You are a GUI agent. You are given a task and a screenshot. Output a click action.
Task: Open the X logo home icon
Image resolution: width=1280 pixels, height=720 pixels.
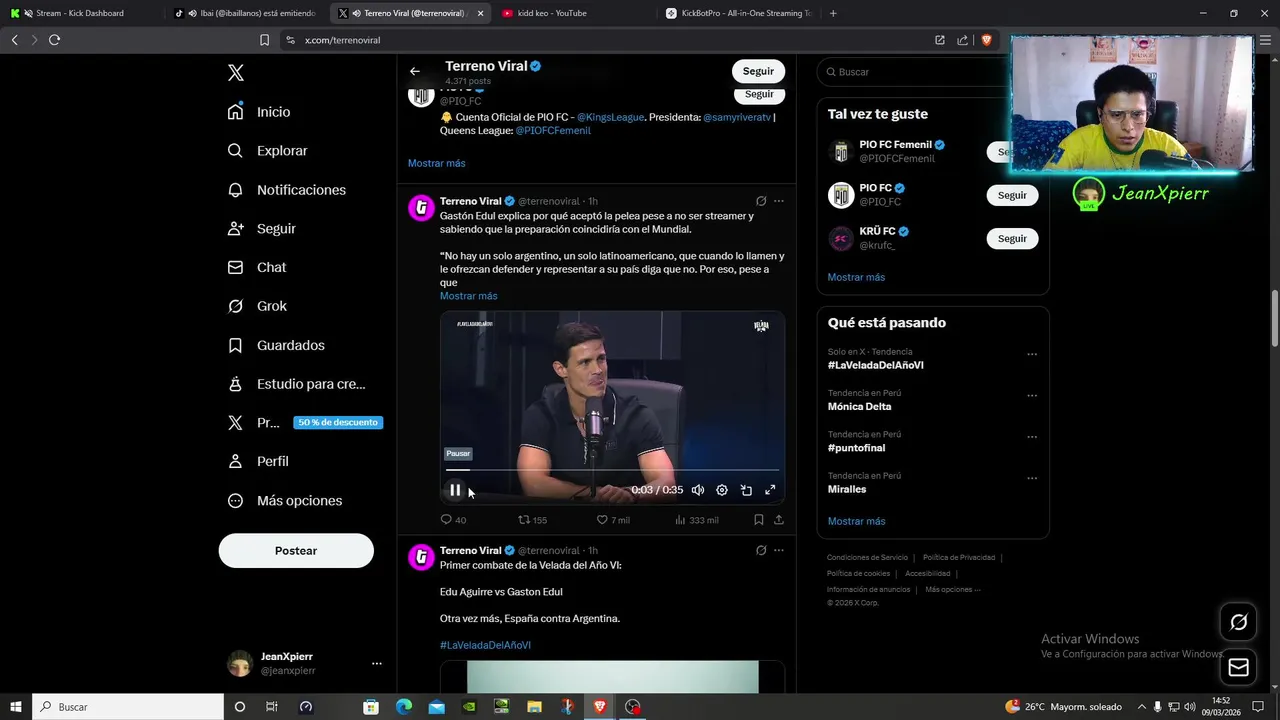(236, 73)
